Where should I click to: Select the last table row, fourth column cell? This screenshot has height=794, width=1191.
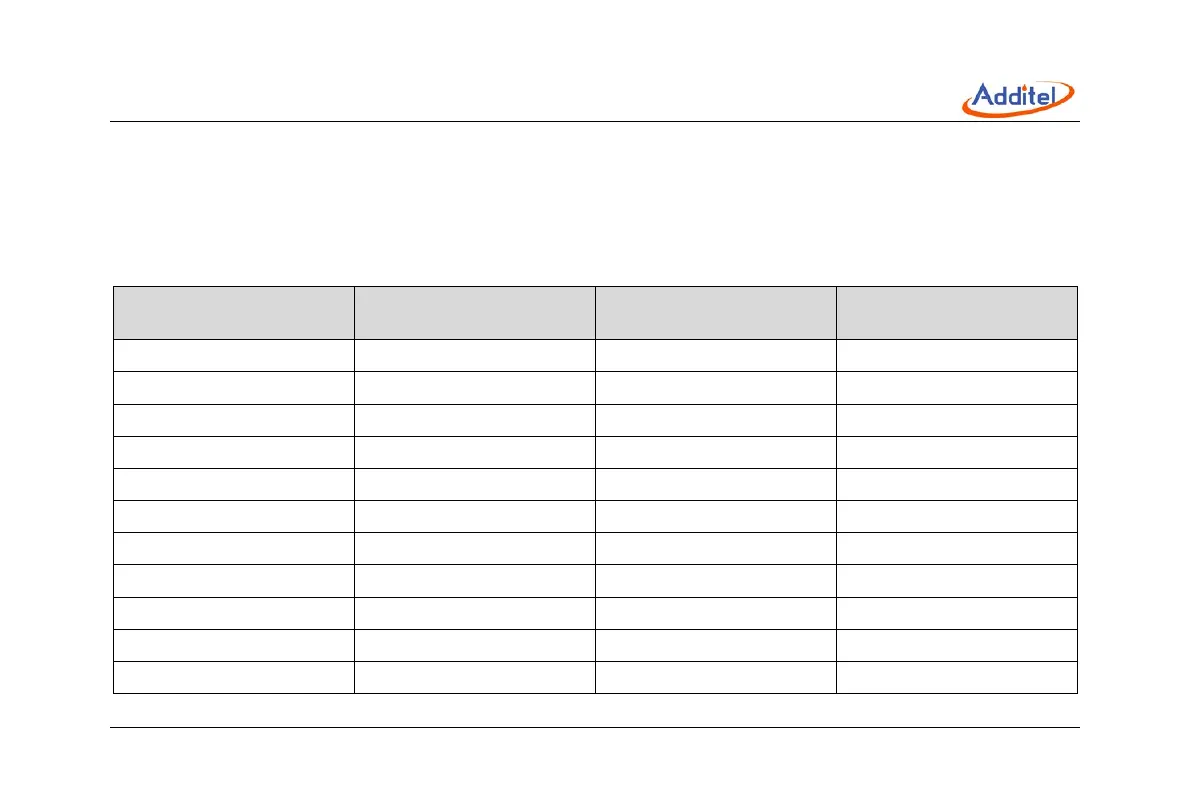pyautogui.click(x=957, y=677)
